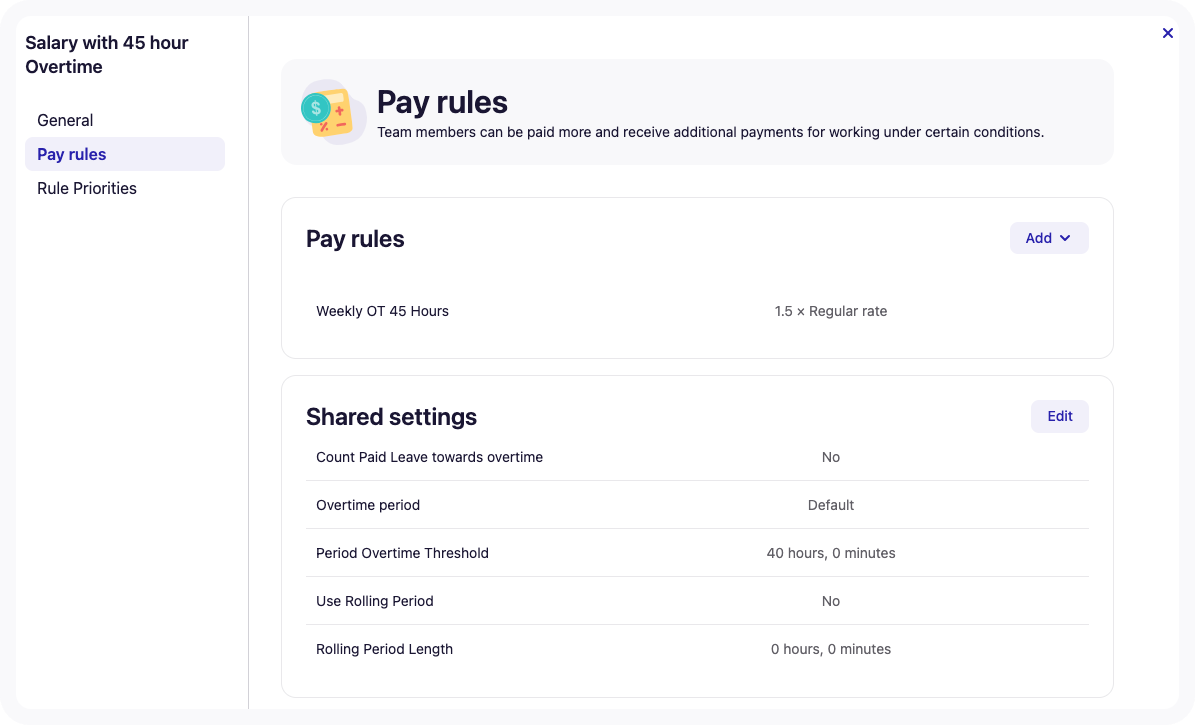Viewport: 1195px width, 725px height.
Task: Click the 1.5 × Regular rate value
Action: (830, 311)
